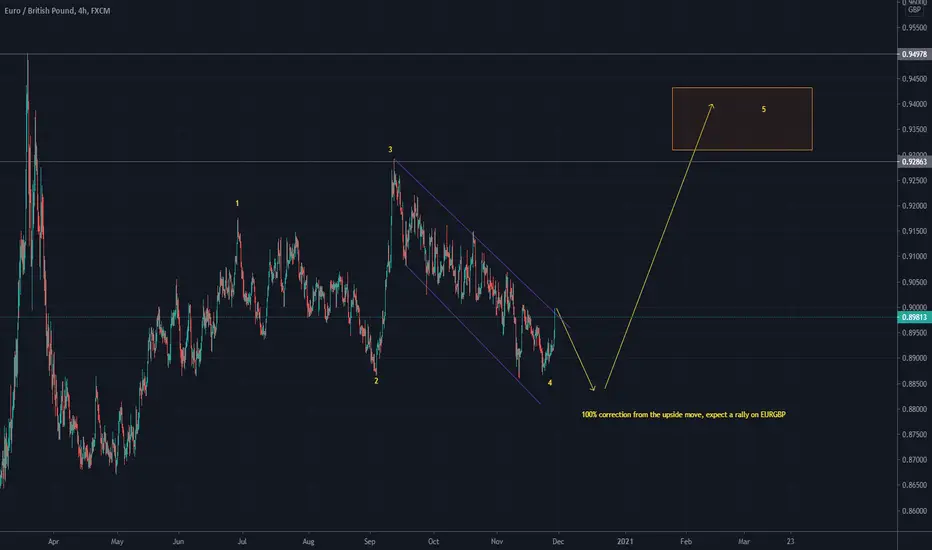Click the 0.89500 price axis label
932x550 pixels.
[x=914, y=333]
